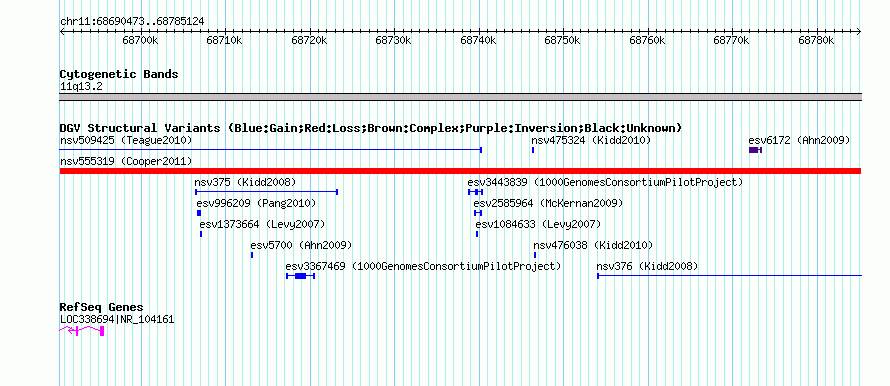Image resolution: width=890 pixels, height=386 pixels.
Task: Click the 68720k ruler tick label
Action: [309, 41]
